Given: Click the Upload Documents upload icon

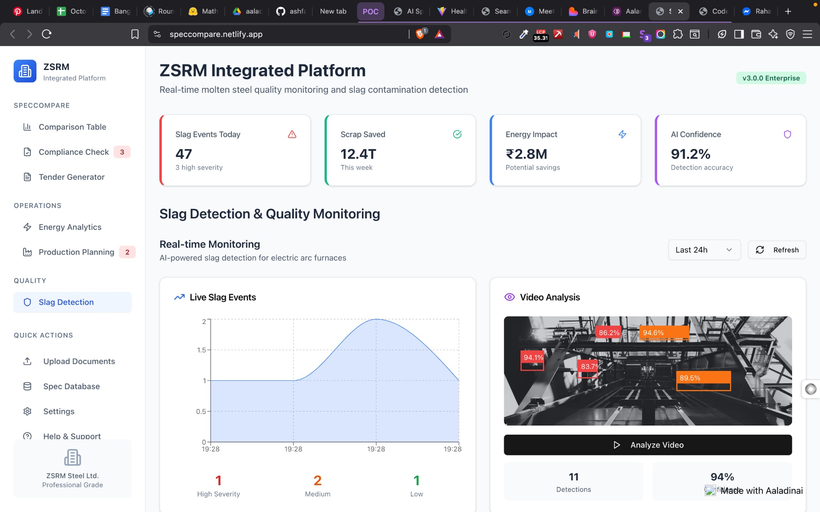Looking at the screenshot, I should 27,361.
